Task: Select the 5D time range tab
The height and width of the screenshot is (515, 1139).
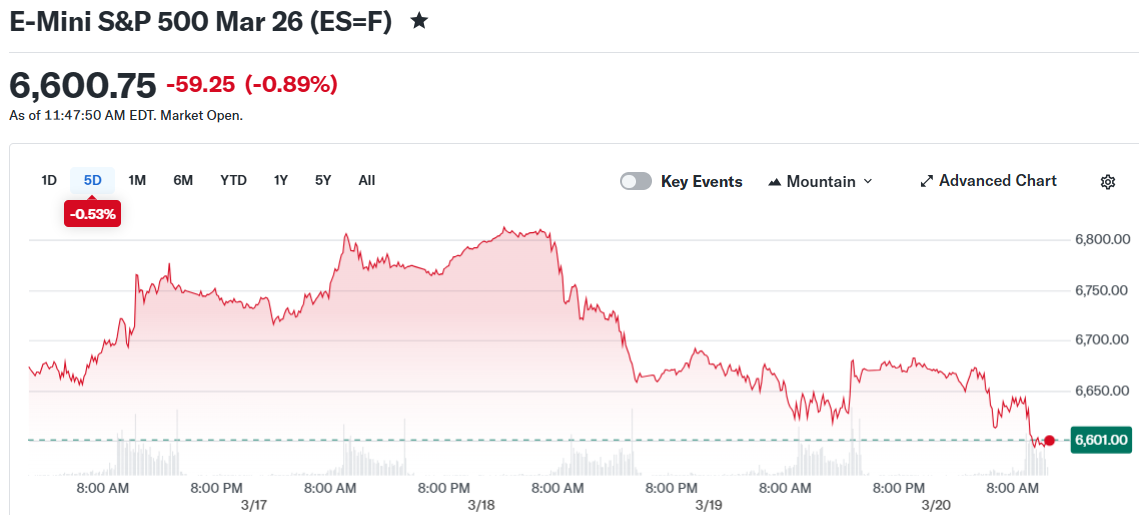Action: pos(93,180)
